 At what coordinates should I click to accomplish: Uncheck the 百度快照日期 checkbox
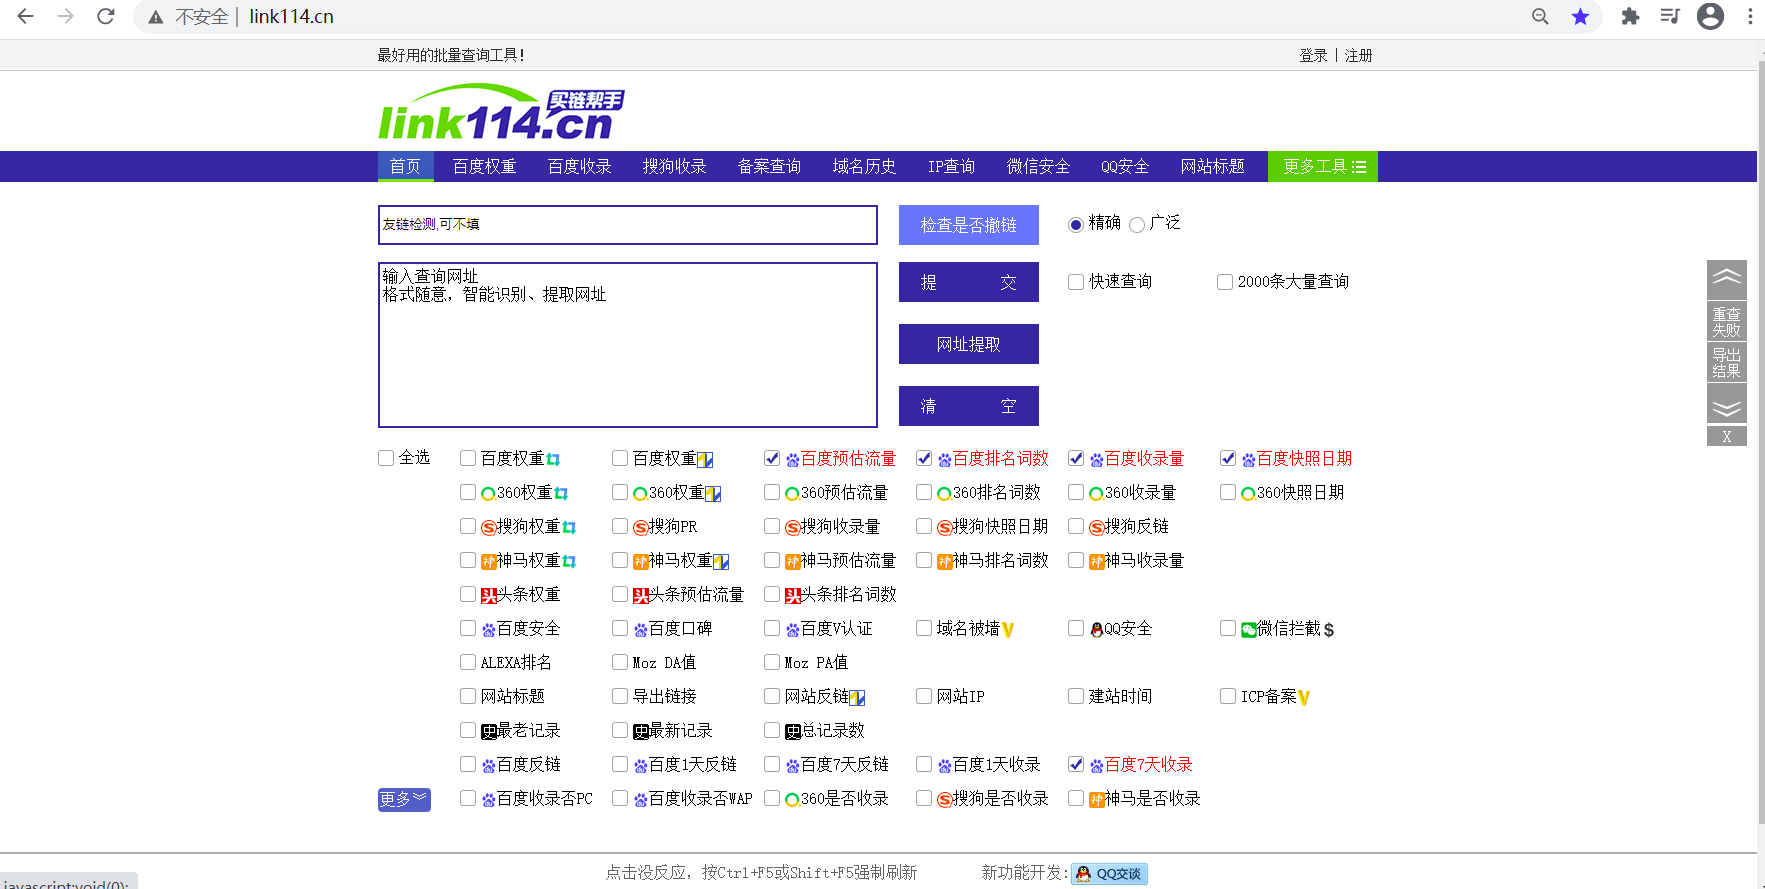tap(1228, 458)
